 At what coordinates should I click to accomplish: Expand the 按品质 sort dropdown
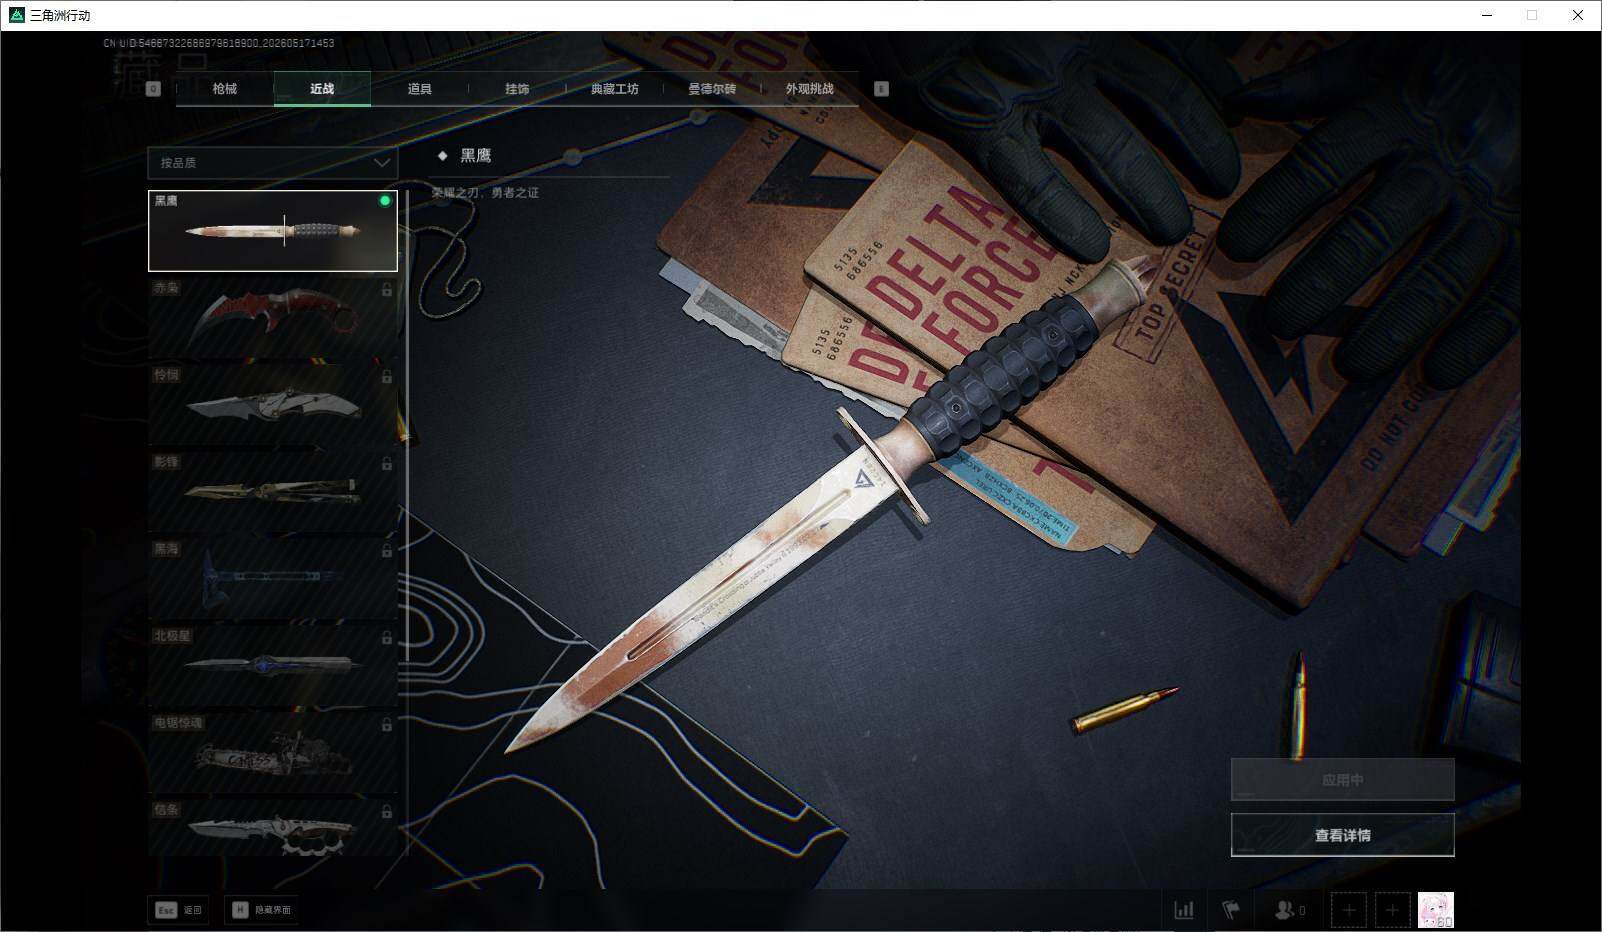click(272, 163)
